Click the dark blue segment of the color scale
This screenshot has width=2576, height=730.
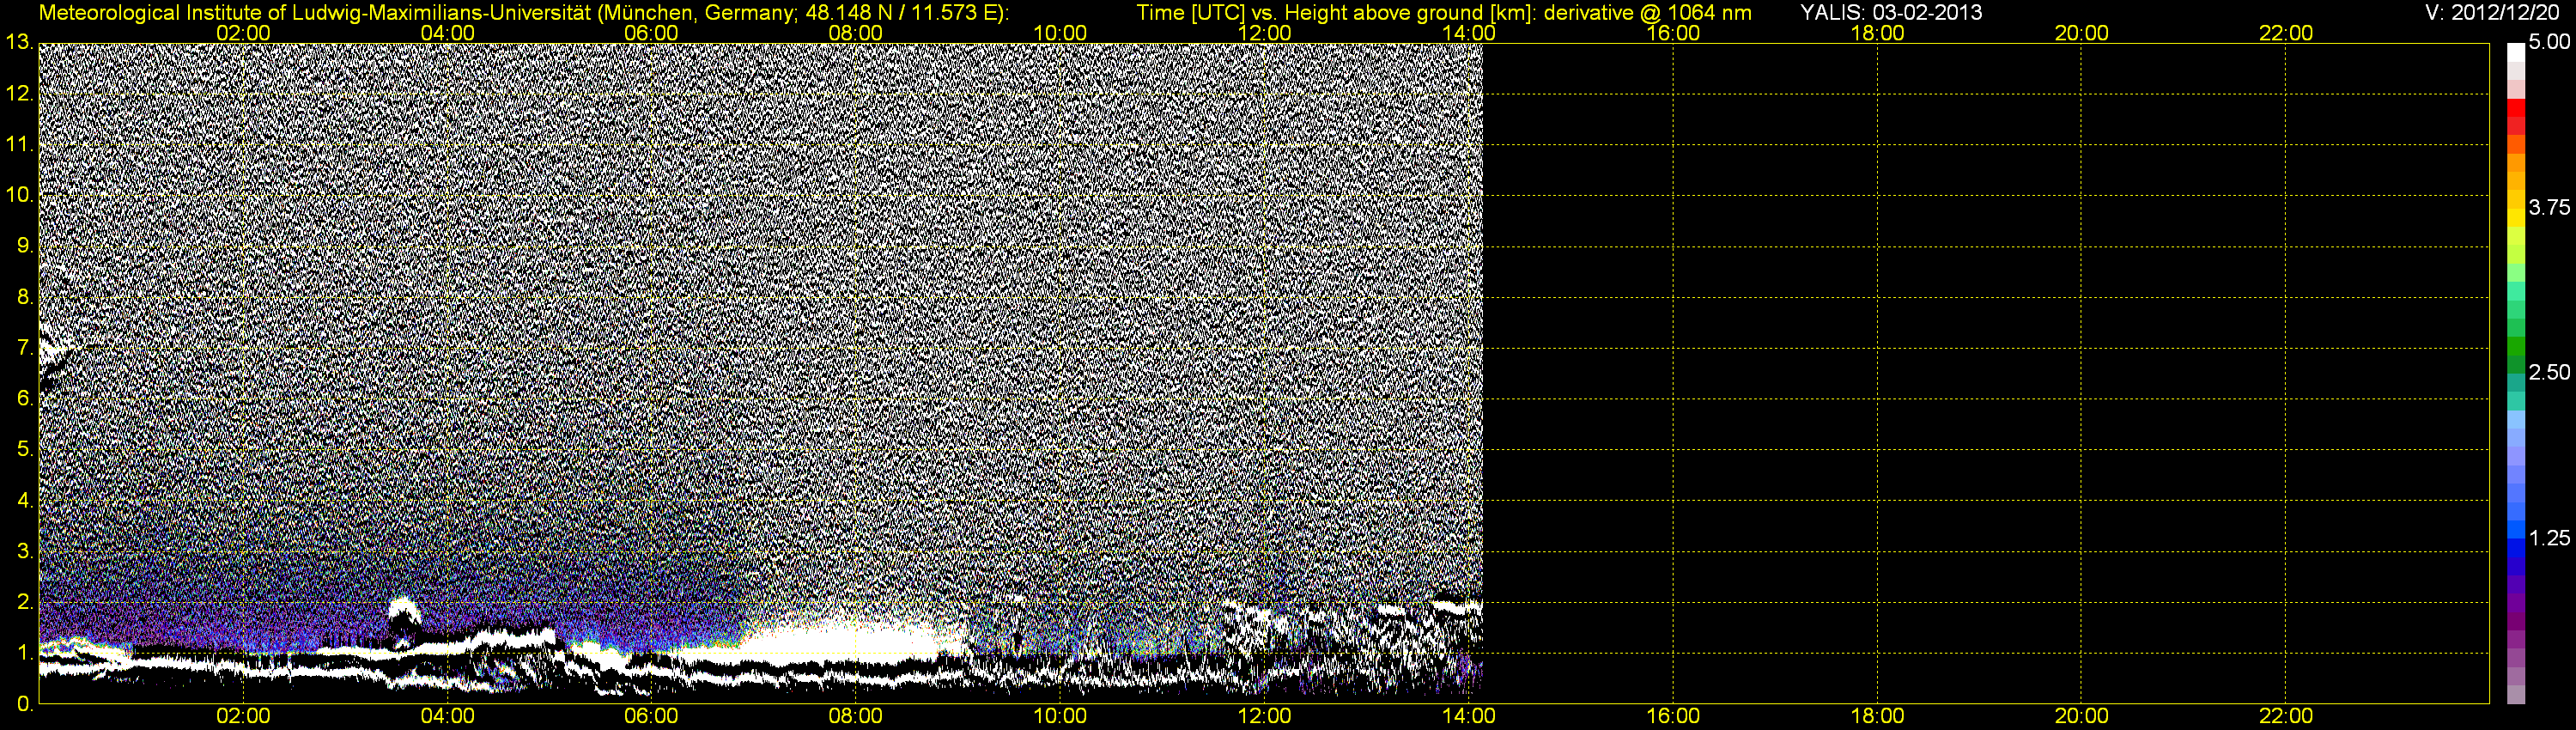click(x=2516, y=565)
